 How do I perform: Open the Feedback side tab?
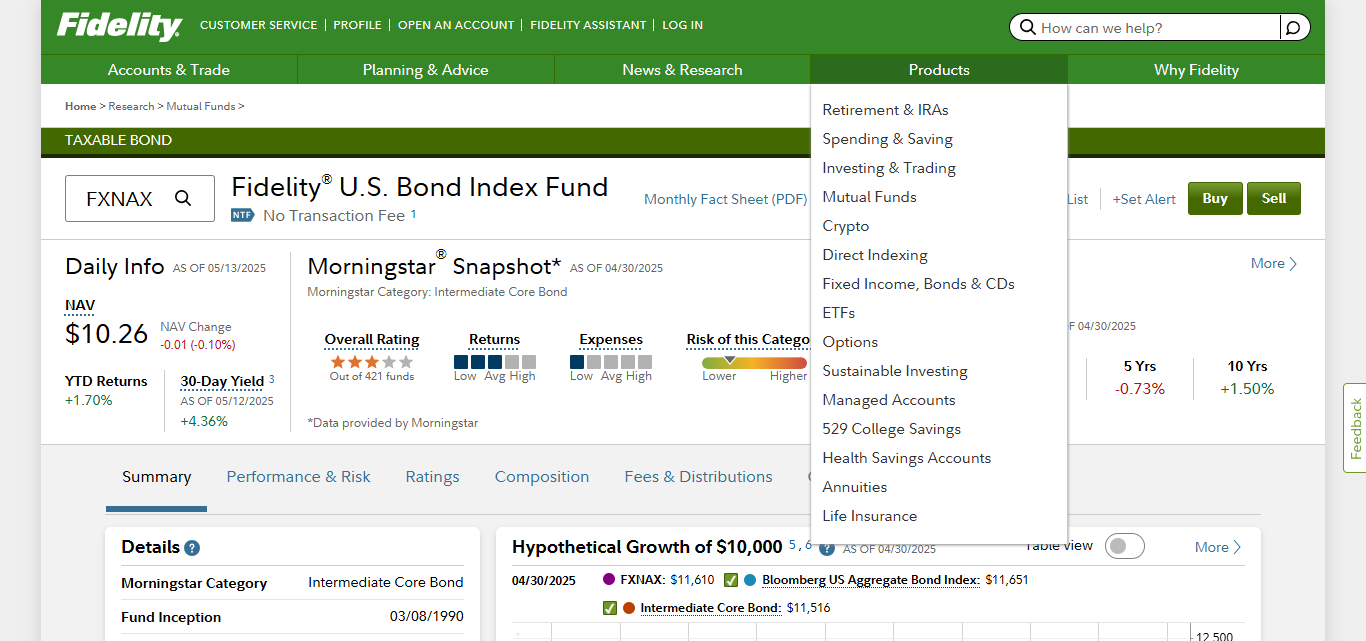[x=1355, y=428]
